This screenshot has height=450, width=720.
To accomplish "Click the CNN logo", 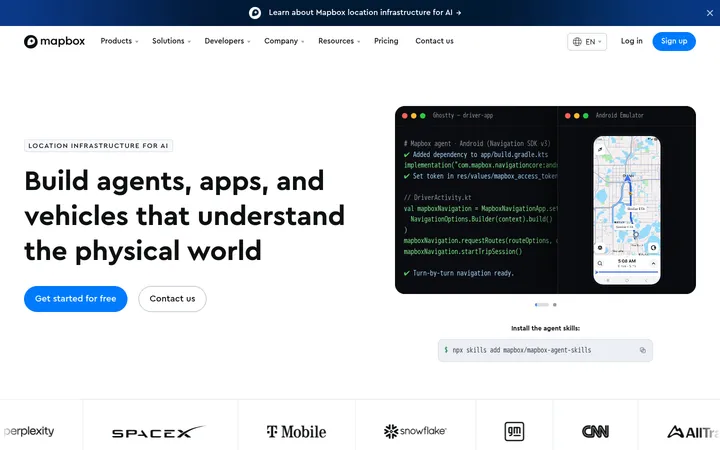I will [595, 432].
